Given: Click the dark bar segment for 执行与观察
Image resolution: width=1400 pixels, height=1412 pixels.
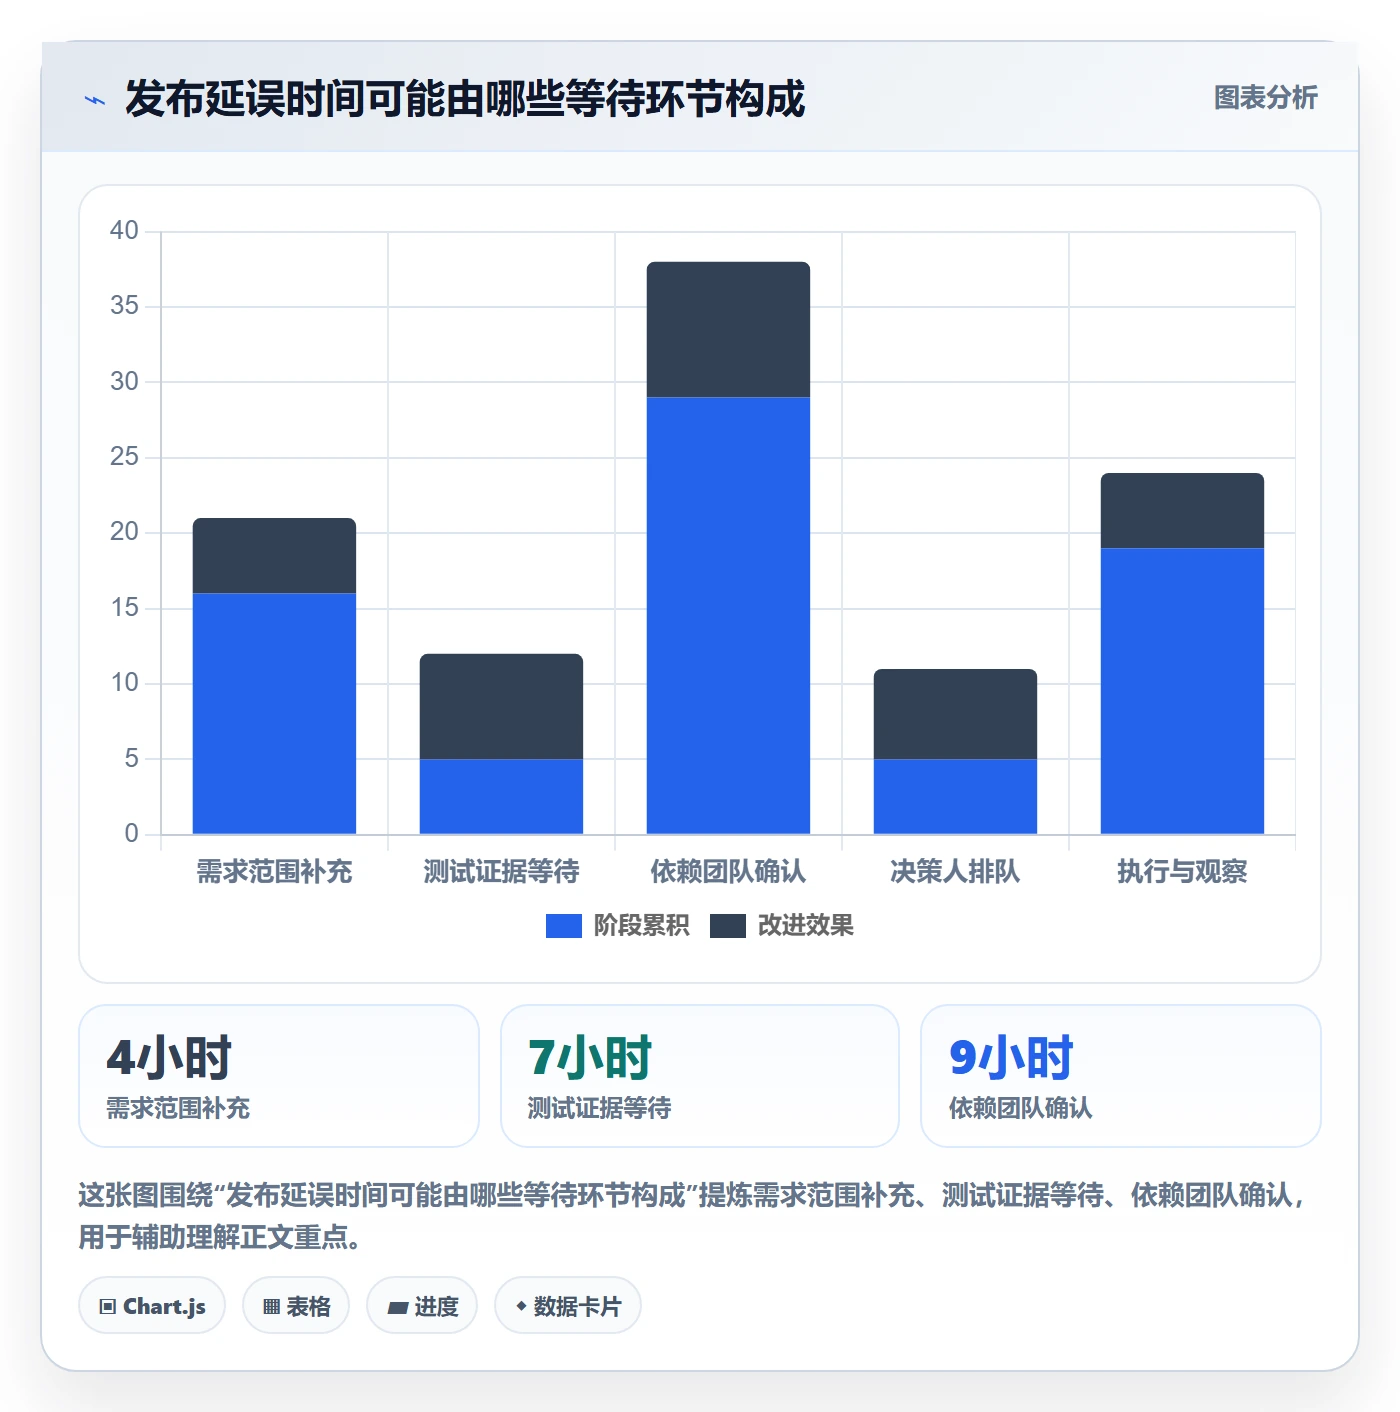Looking at the screenshot, I should click(x=1182, y=510).
